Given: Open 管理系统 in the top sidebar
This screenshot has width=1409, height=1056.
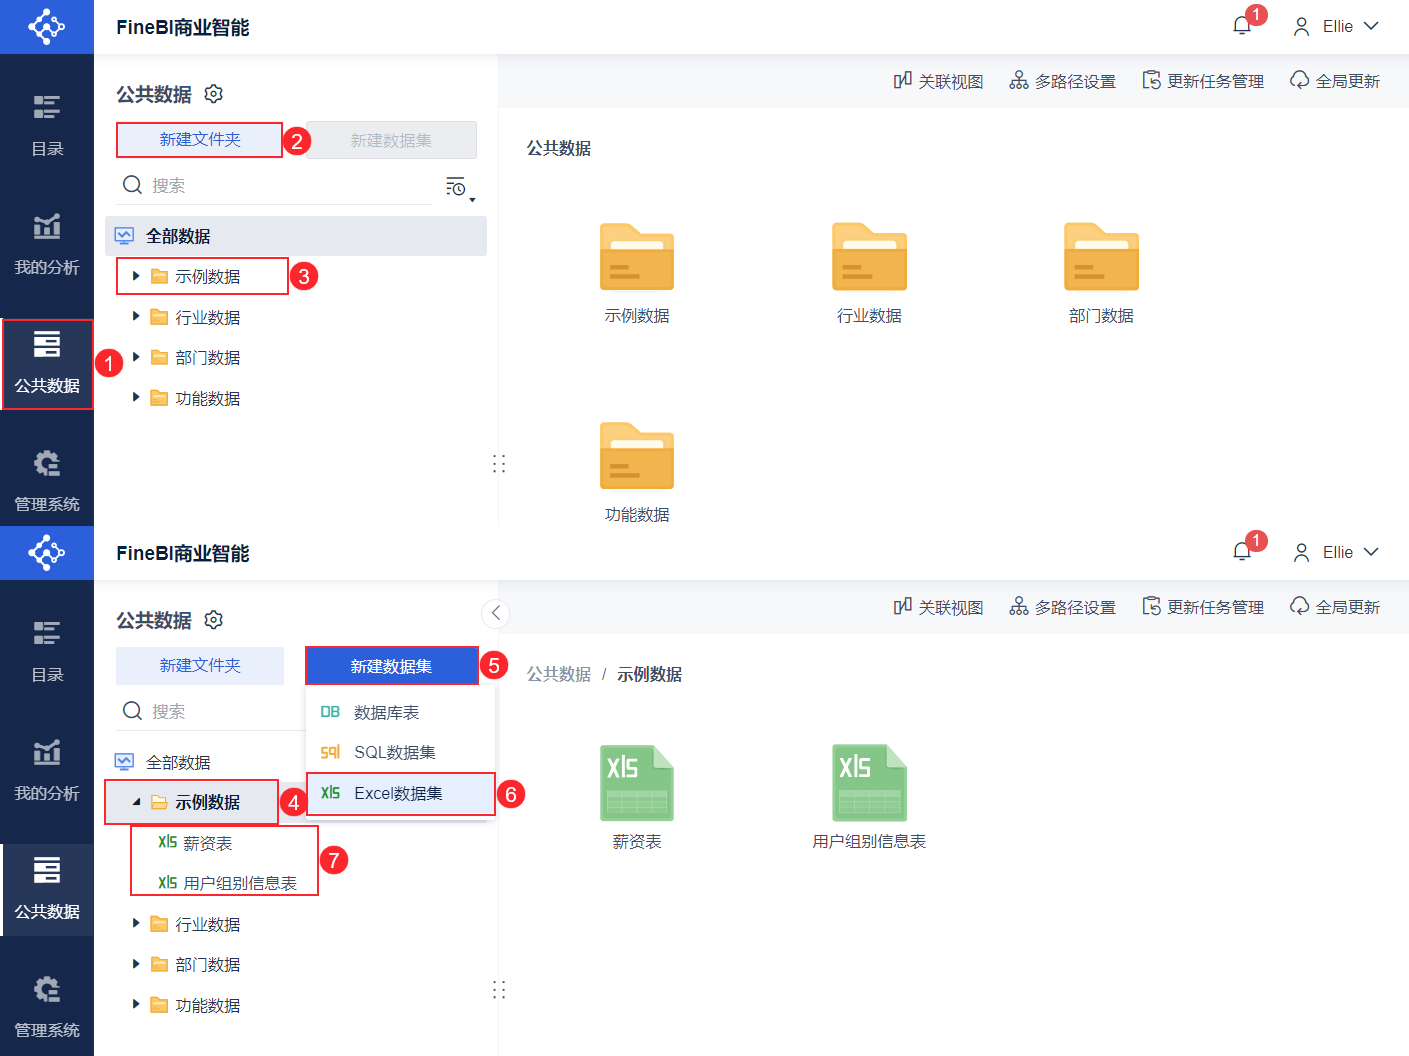Looking at the screenshot, I should 47,482.
